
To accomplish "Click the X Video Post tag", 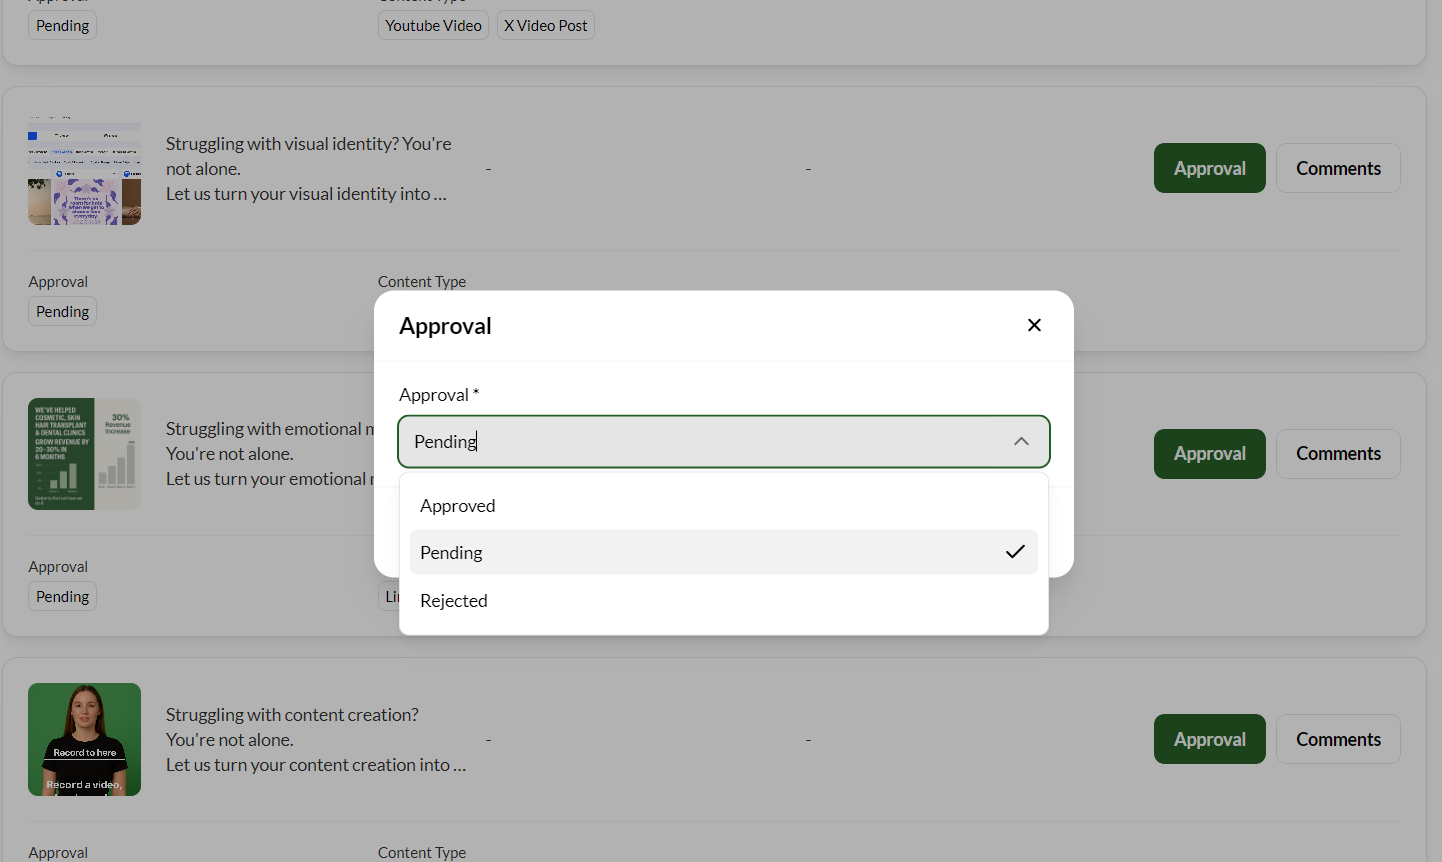I will pos(545,26).
